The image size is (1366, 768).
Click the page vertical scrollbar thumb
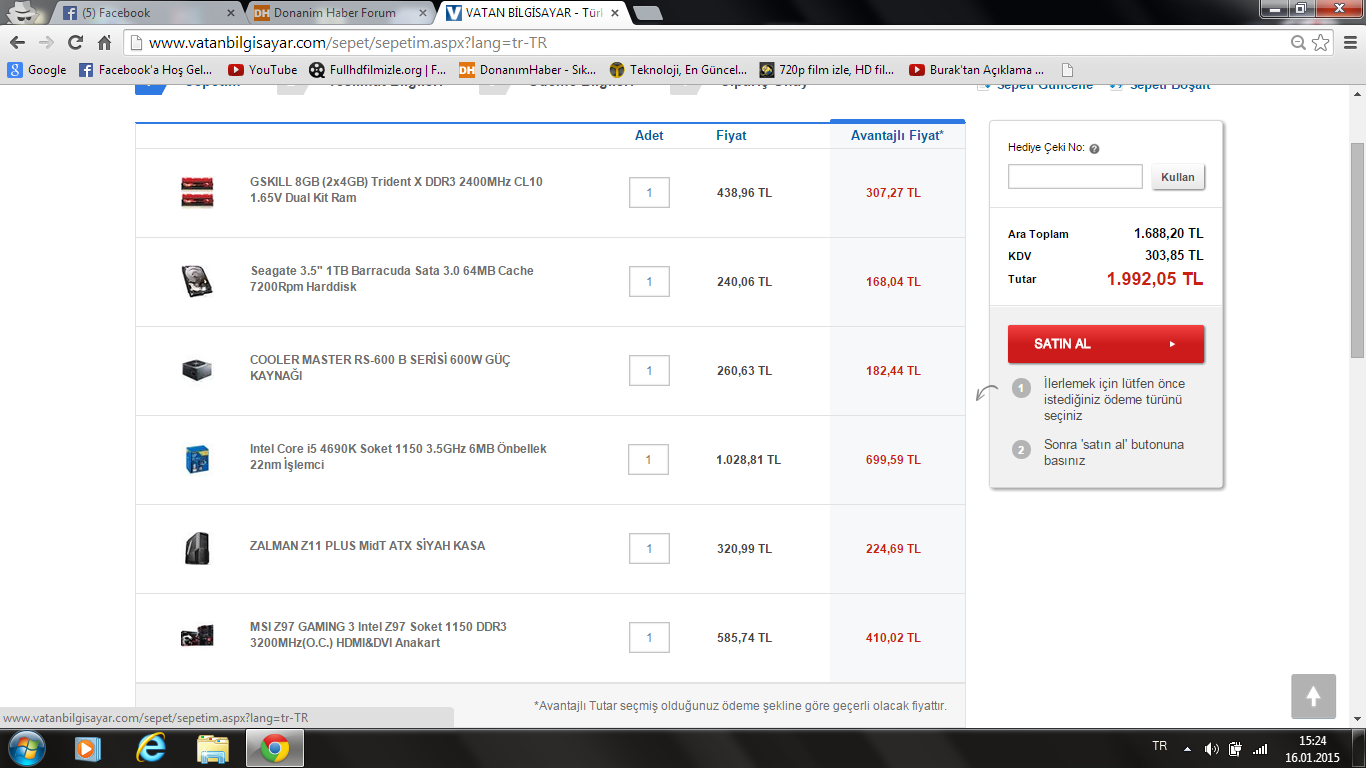pos(1357,250)
